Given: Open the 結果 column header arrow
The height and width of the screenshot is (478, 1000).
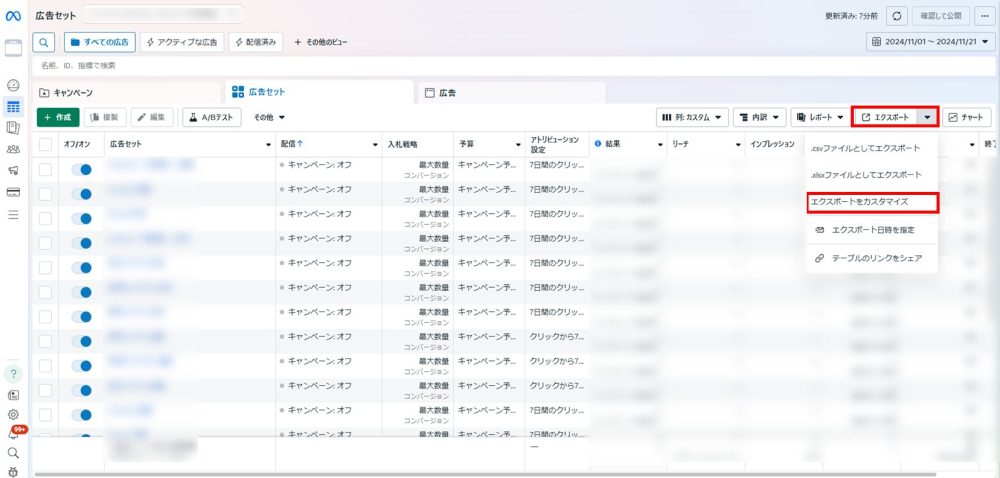Looking at the screenshot, I should [660, 145].
